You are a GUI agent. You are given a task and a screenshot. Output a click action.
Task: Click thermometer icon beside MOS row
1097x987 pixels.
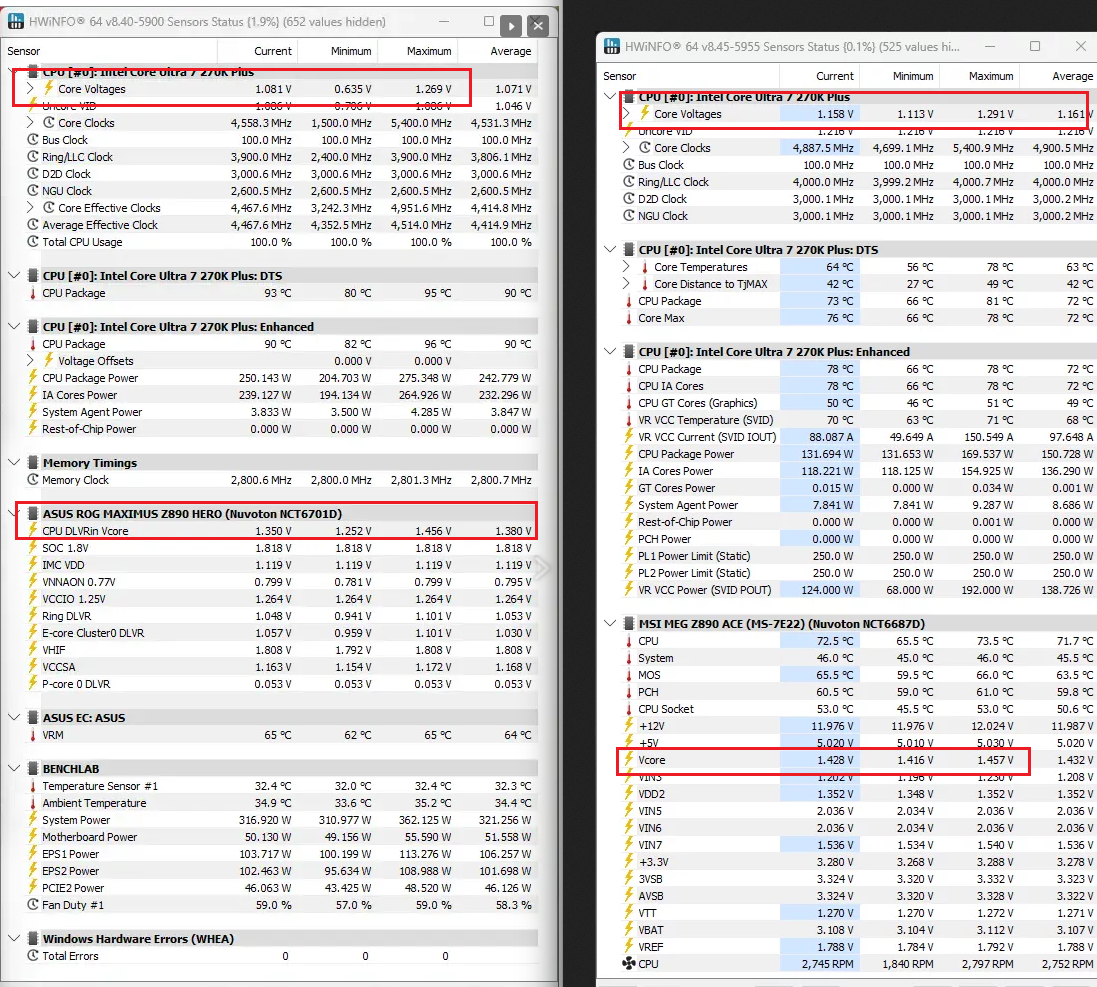629,675
